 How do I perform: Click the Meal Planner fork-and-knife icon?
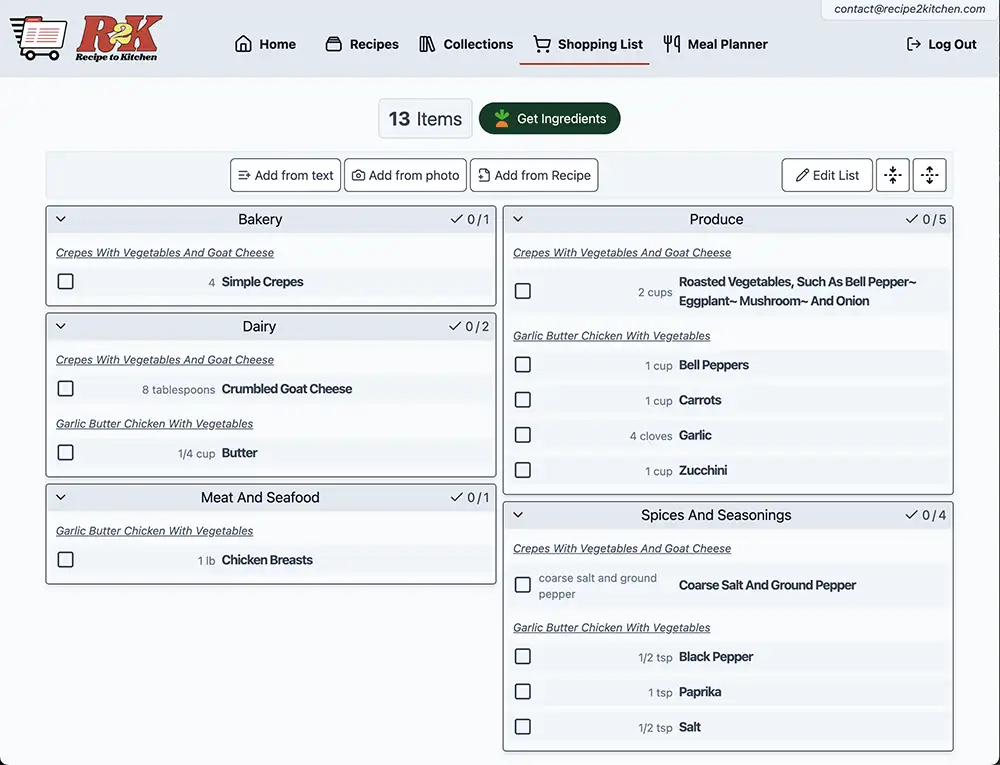point(670,44)
